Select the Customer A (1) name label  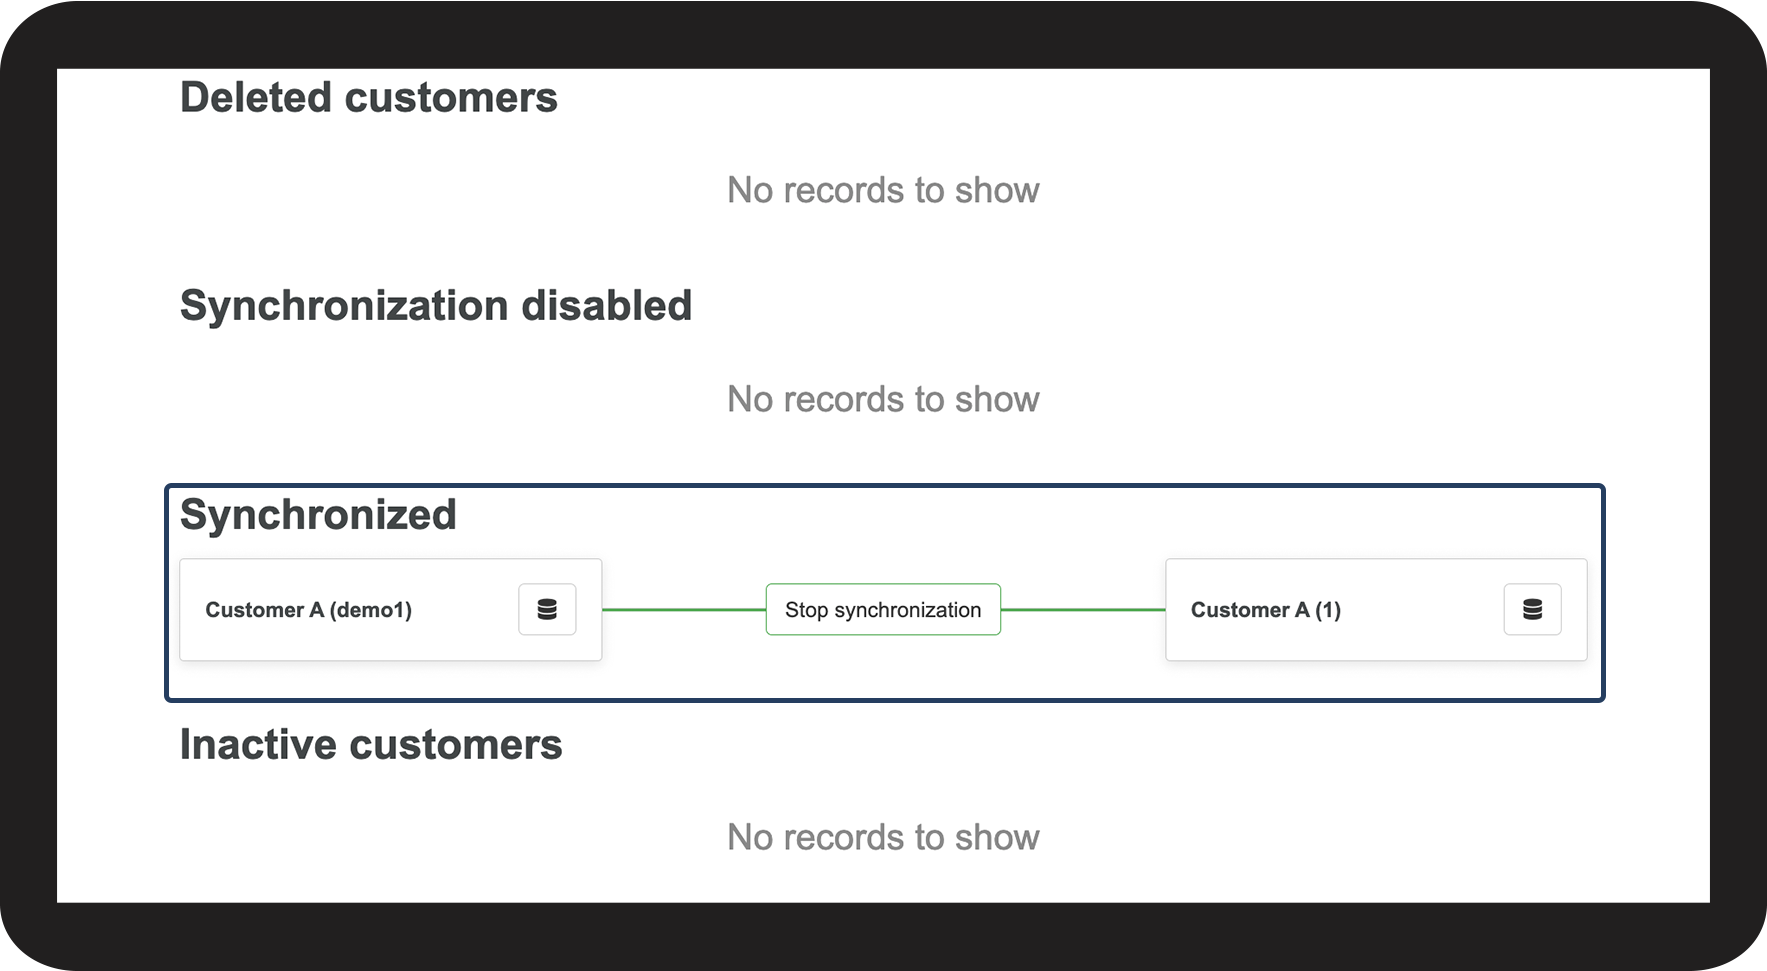point(1265,610)
